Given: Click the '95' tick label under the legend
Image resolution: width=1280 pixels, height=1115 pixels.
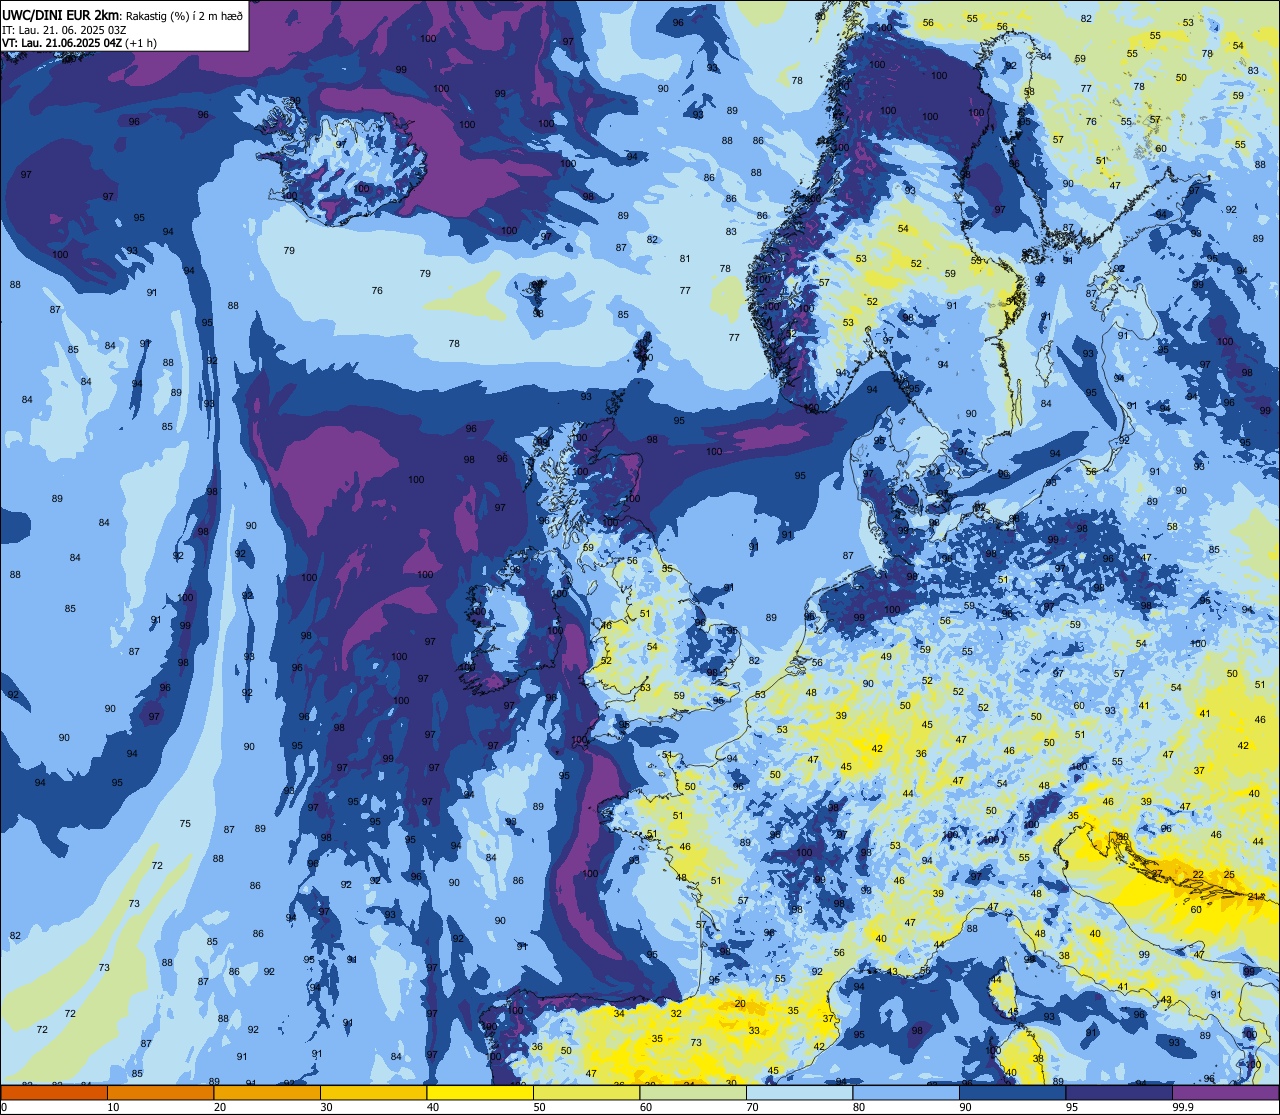Looking at the screenshot, I should [1072, 1107].
